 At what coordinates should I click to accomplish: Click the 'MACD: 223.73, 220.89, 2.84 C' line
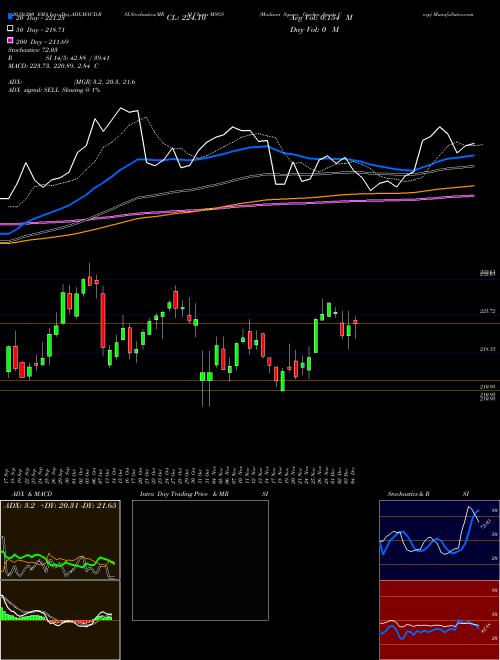[x=53, y=66]
